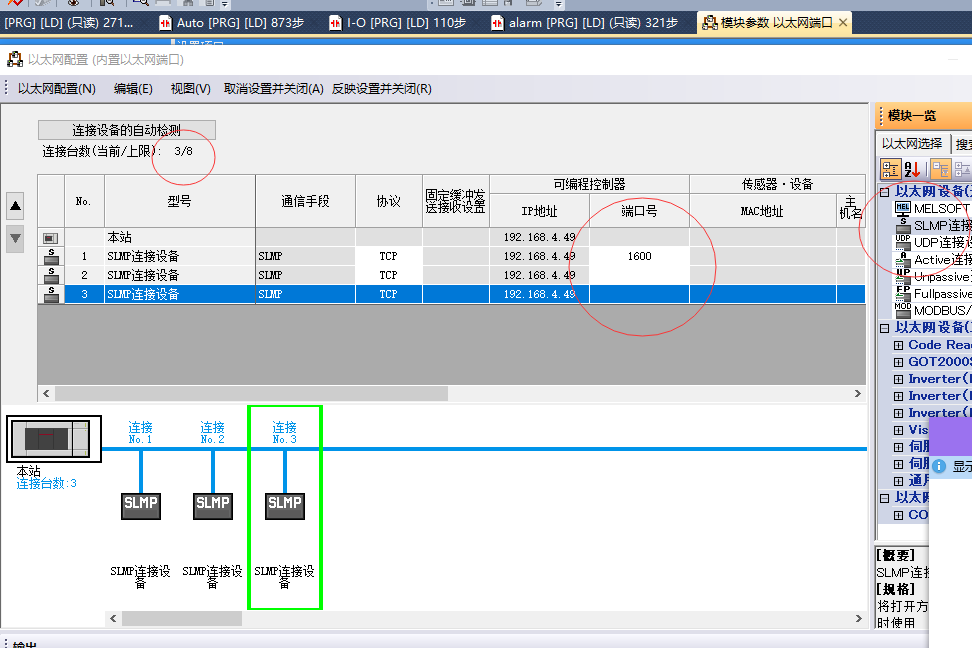972x648 pixels.
Task: Expand the GOT2000 series tree node
Action: coord(898,362)
